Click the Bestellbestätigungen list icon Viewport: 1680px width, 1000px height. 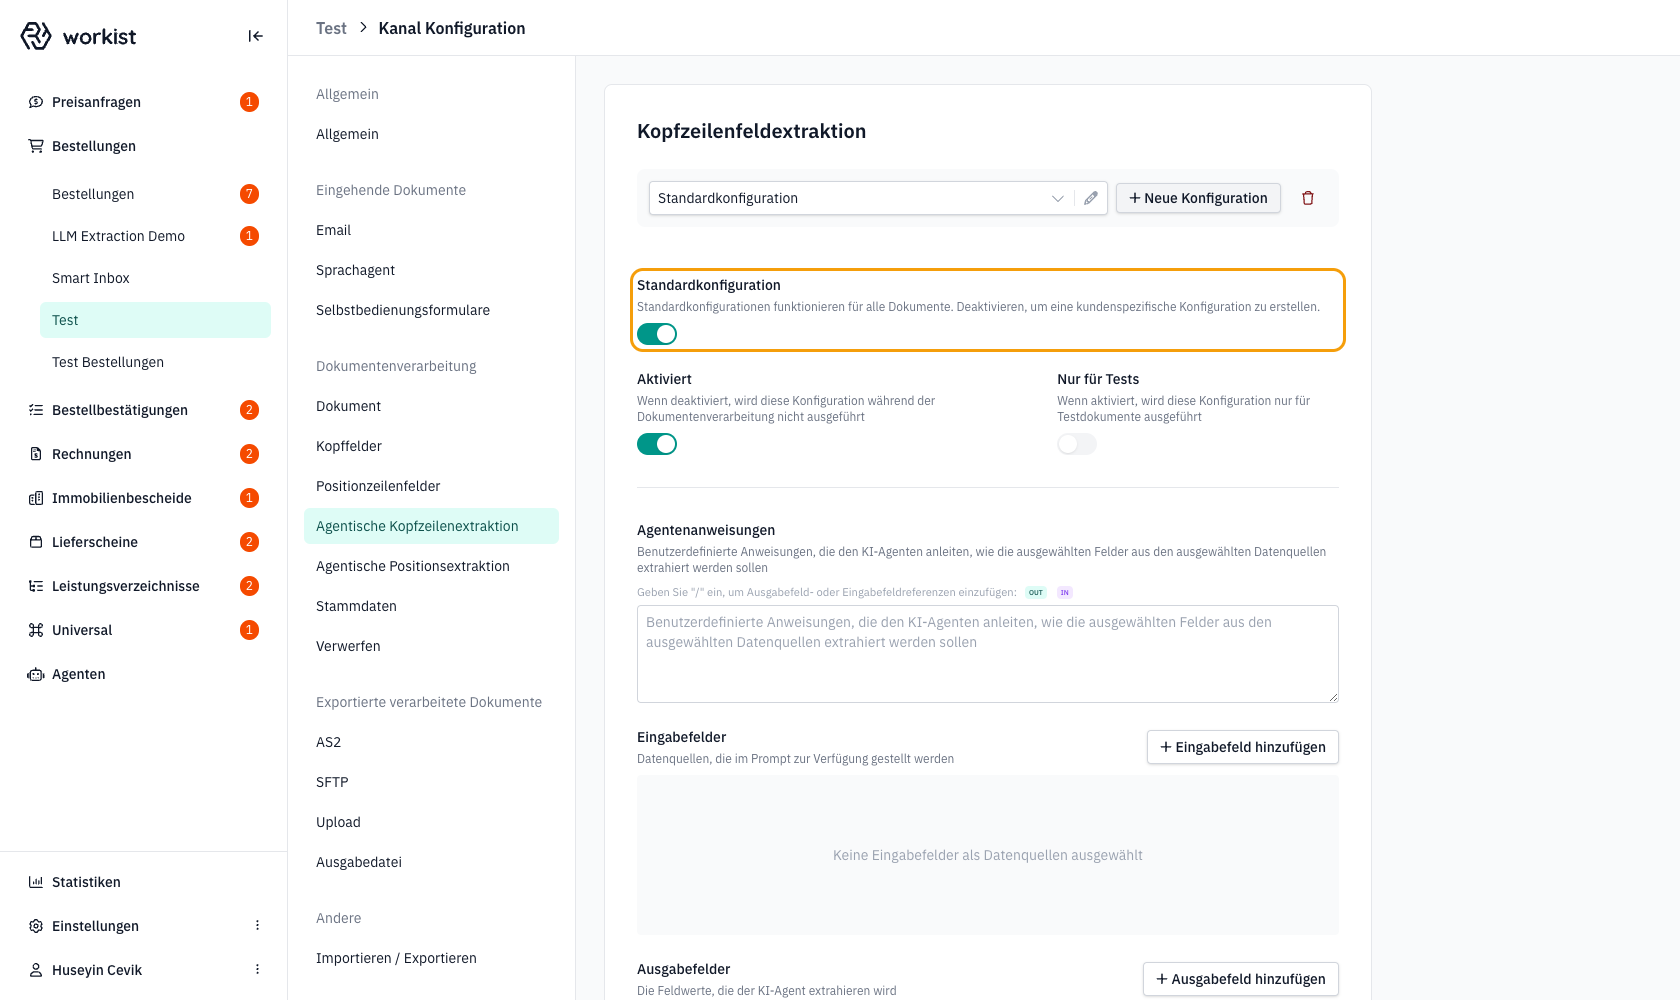click(x=36, y=410)
